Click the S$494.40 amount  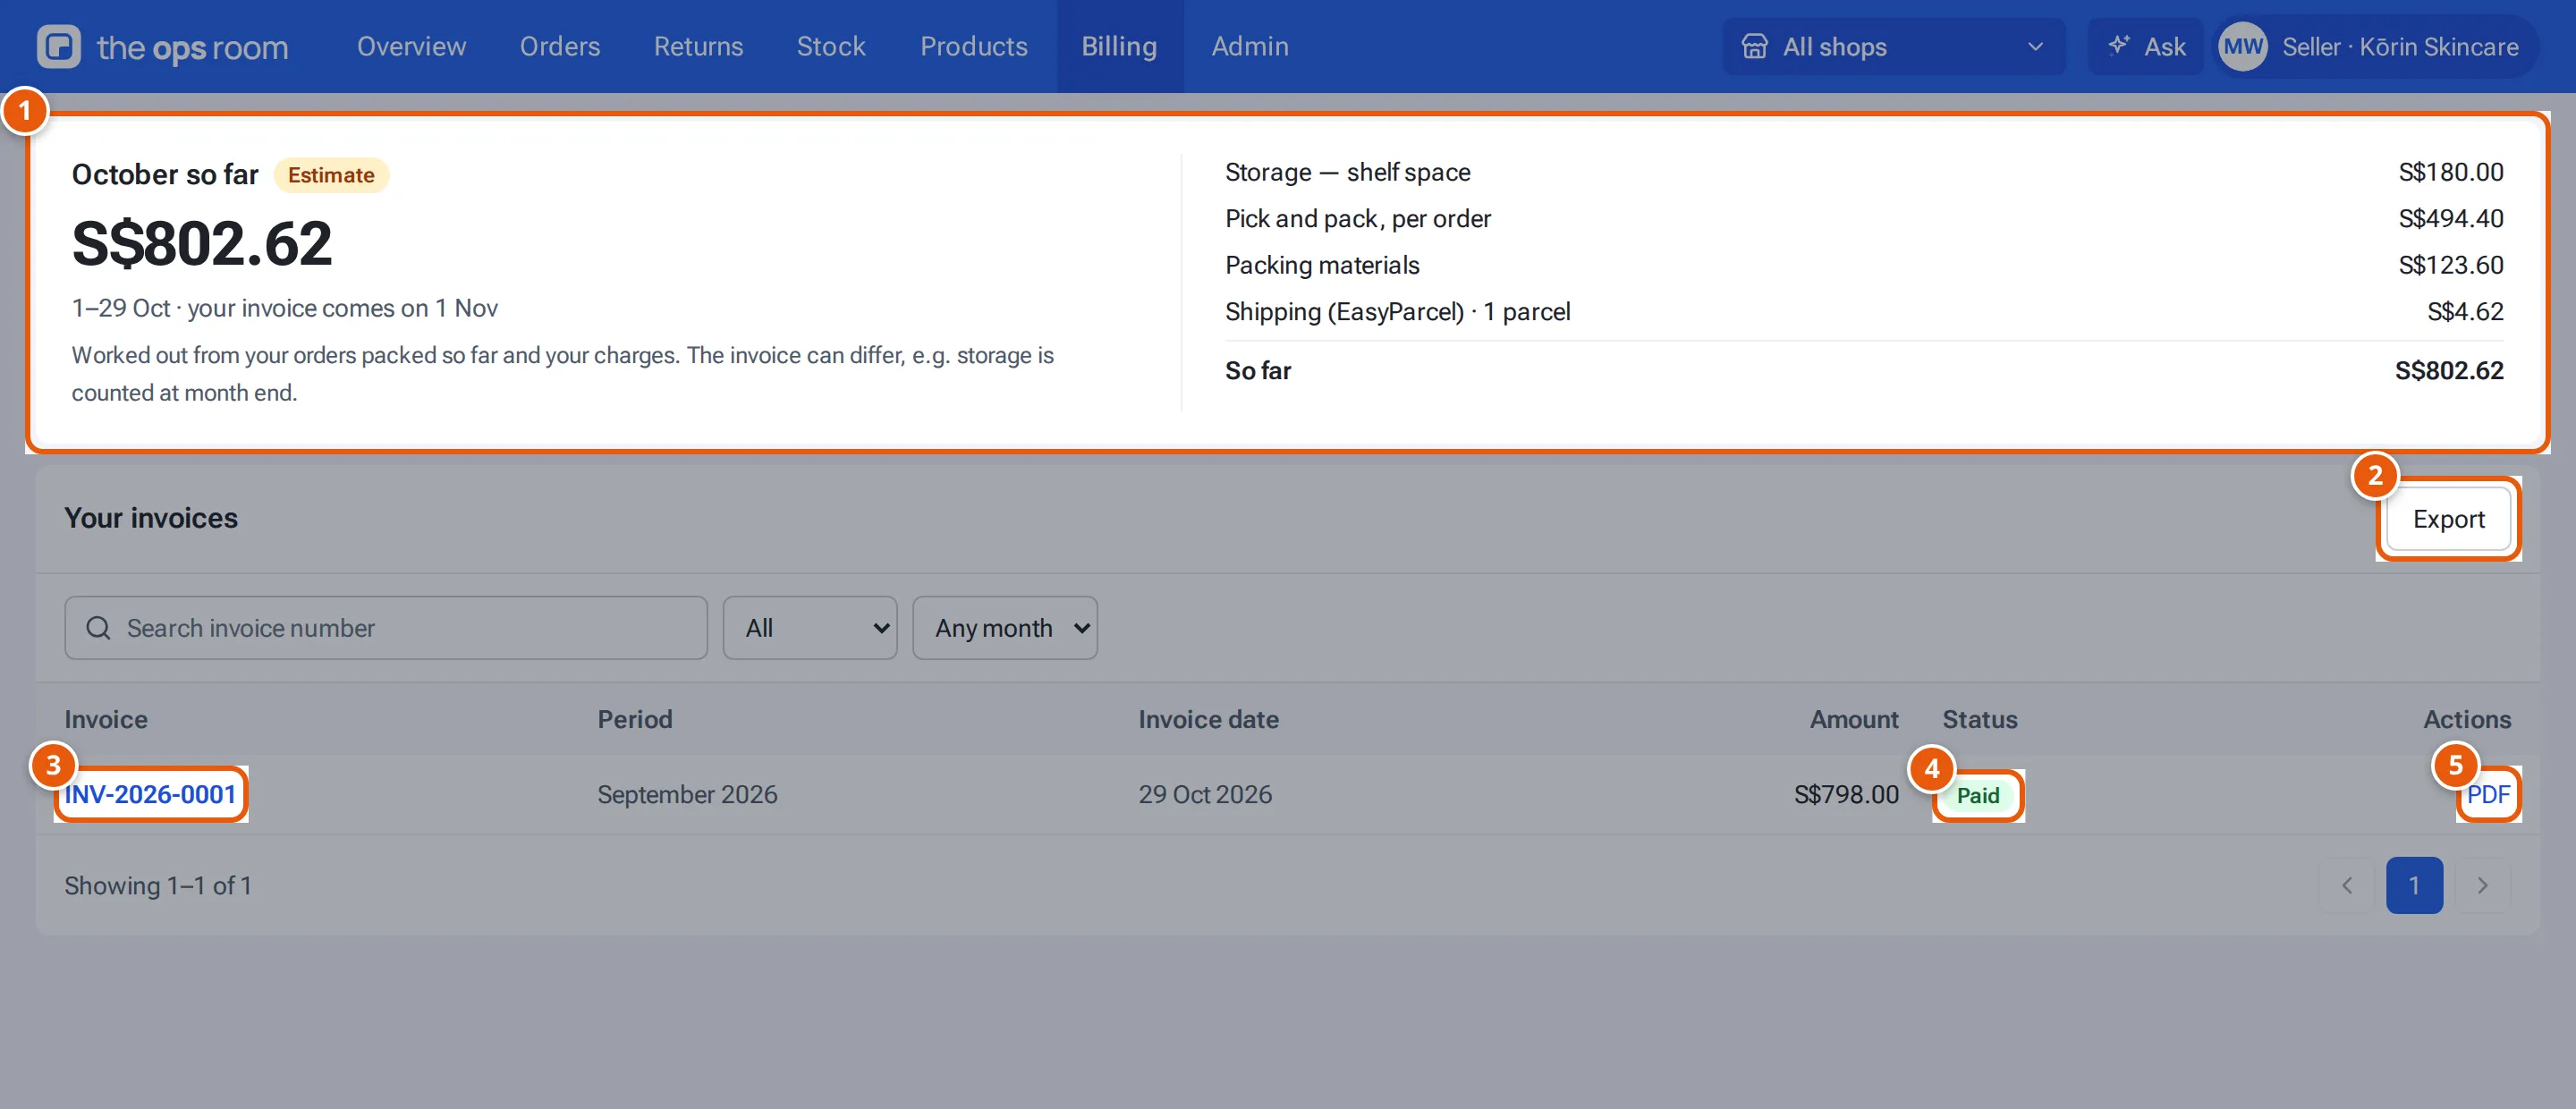(x=2451, y=218)
